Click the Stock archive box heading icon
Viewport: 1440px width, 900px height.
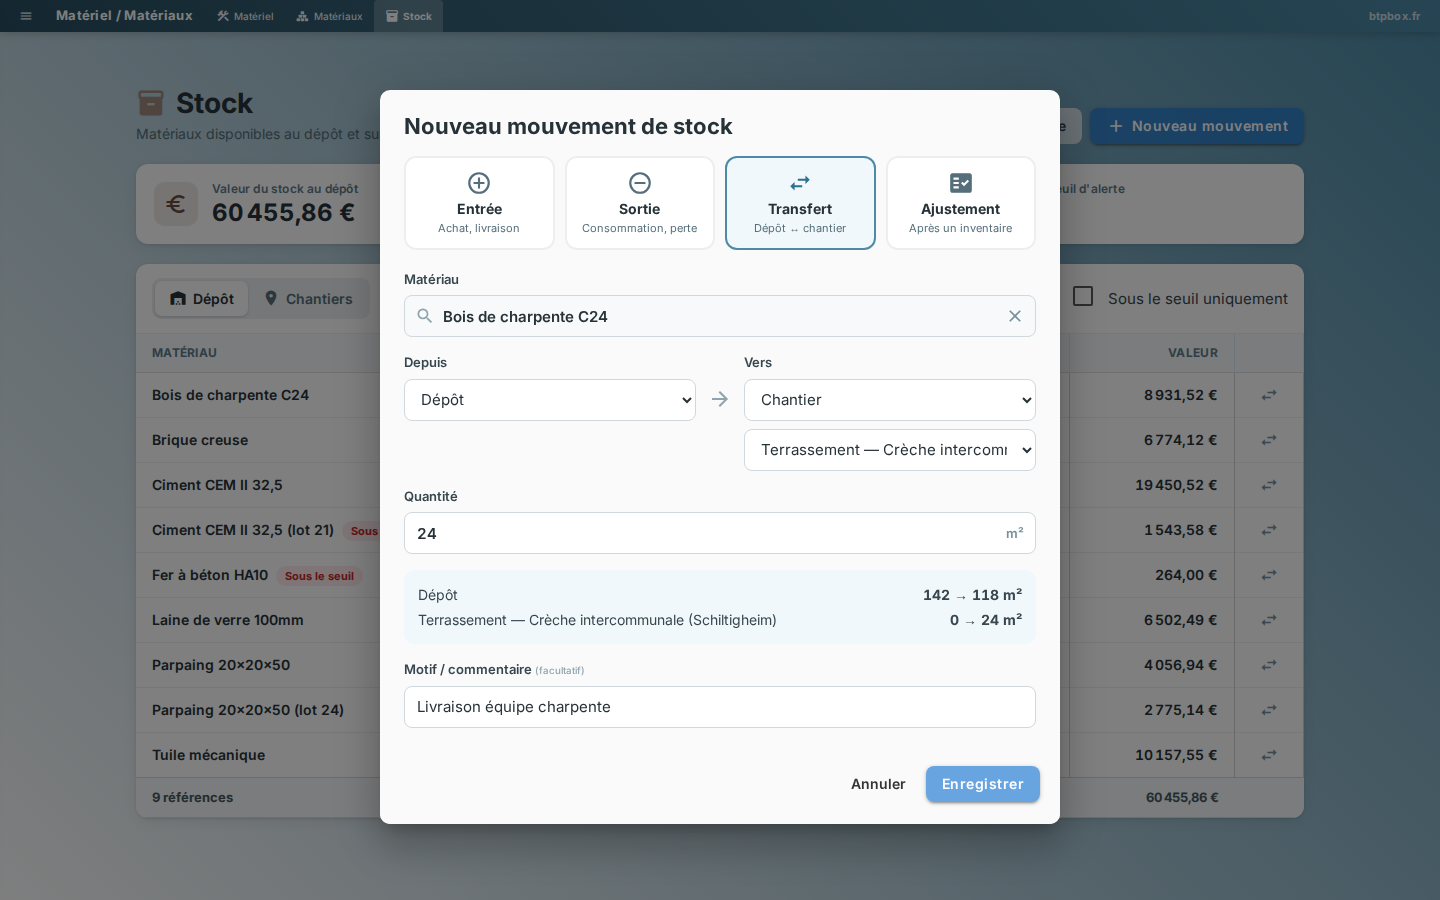click(150, 103)
